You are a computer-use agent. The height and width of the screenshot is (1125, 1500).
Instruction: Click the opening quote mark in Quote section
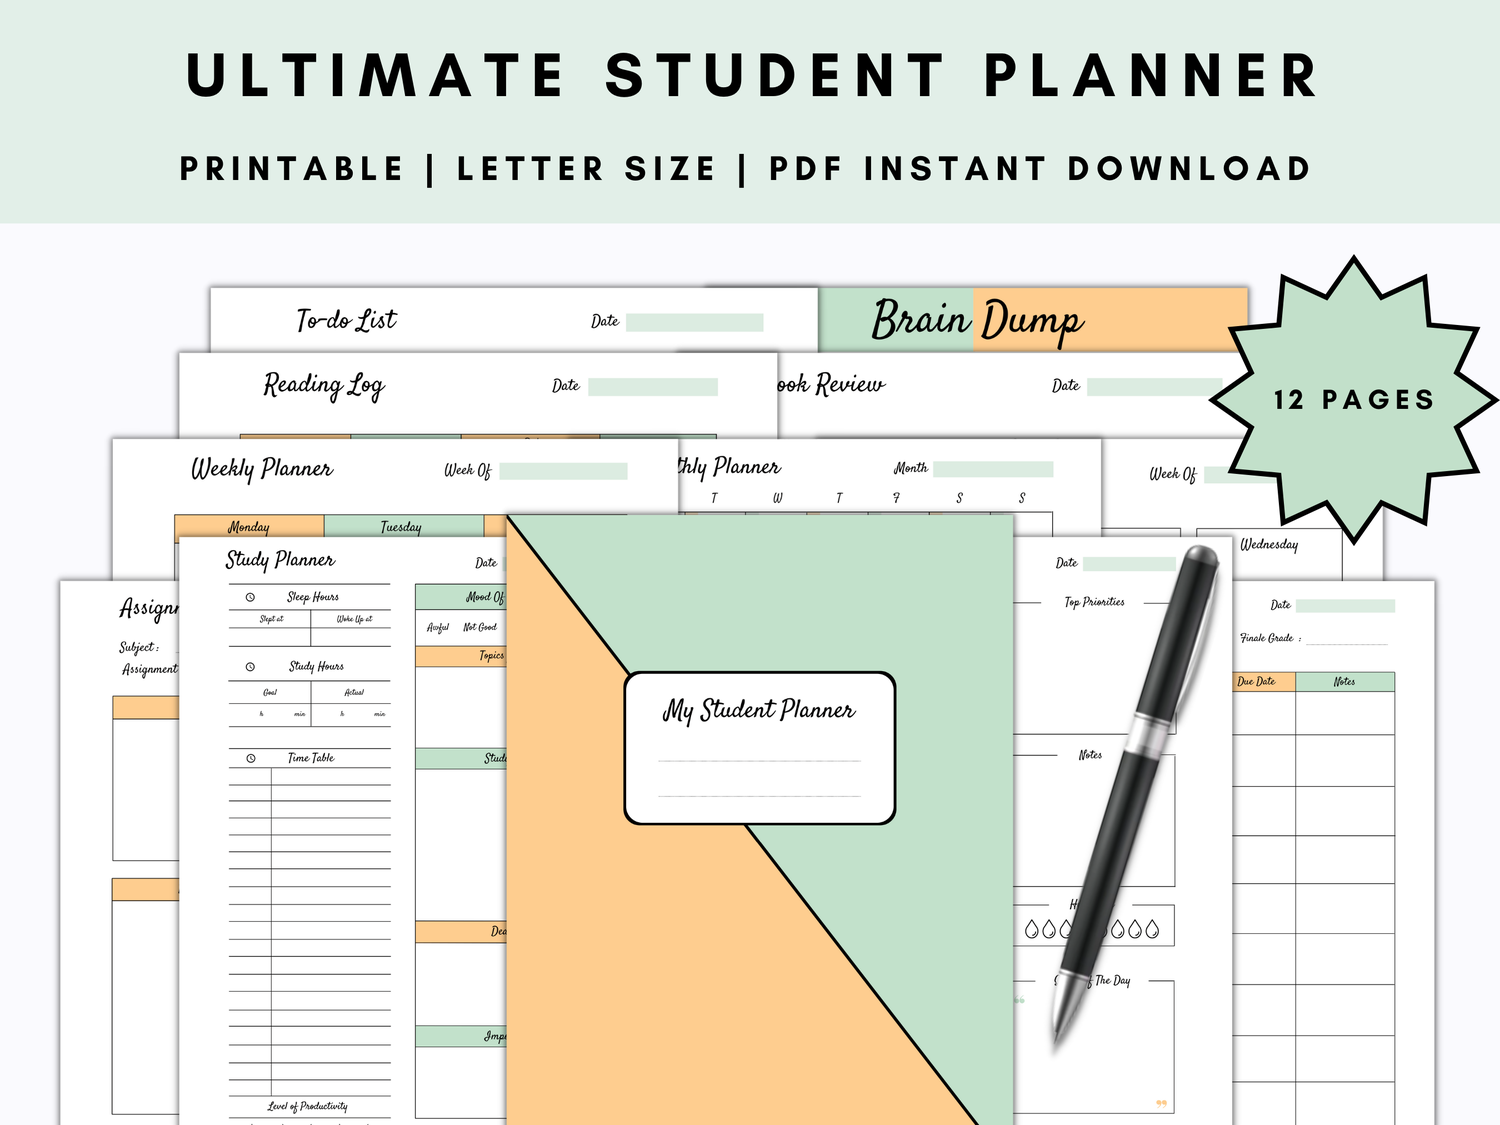1019,999
